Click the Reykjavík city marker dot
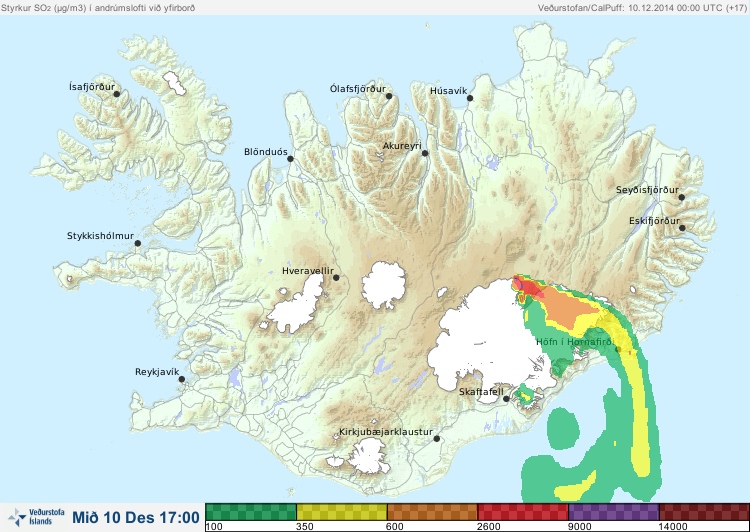750x532 pixels. click(x=182, y=379)
